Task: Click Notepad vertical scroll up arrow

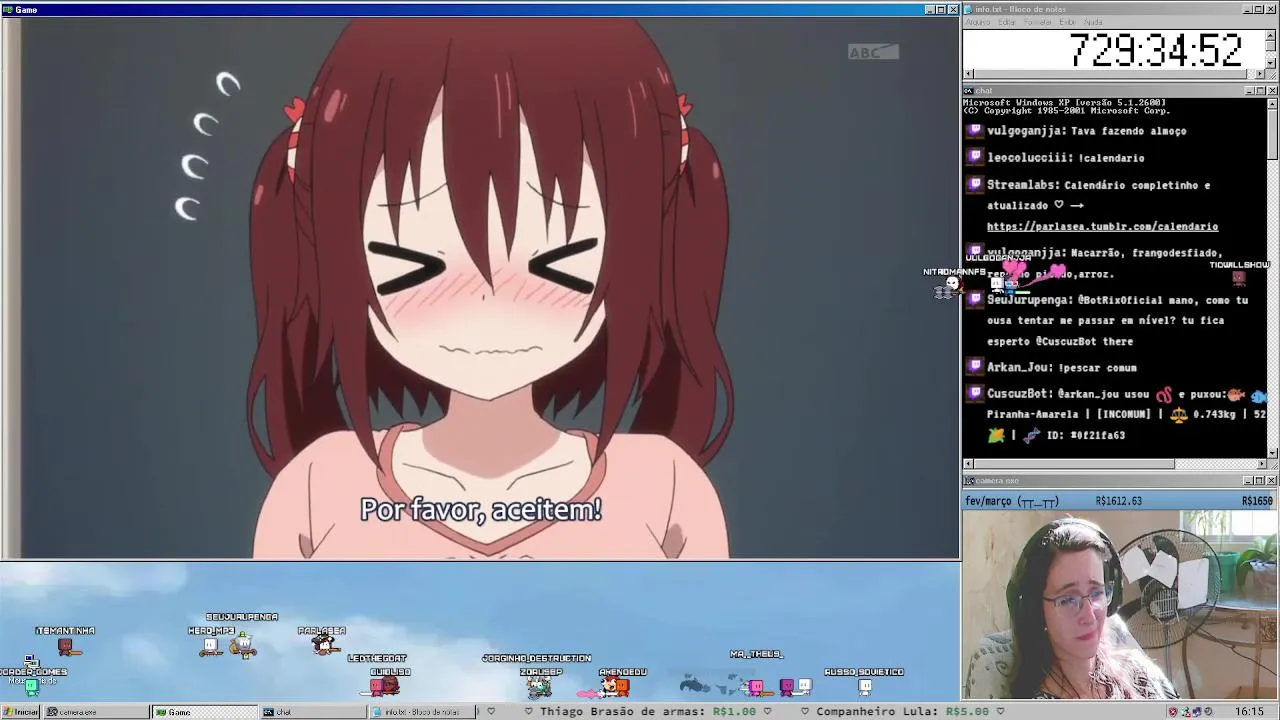Action: click(1271, 35)
